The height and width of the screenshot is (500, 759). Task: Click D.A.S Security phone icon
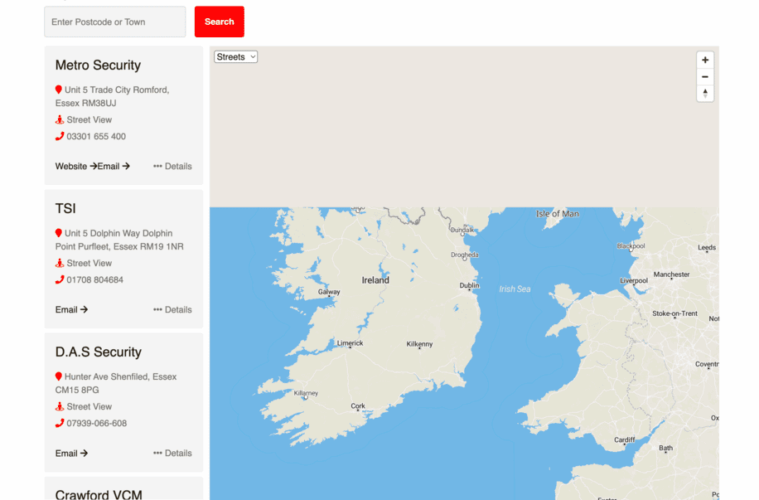click(60, 423)
